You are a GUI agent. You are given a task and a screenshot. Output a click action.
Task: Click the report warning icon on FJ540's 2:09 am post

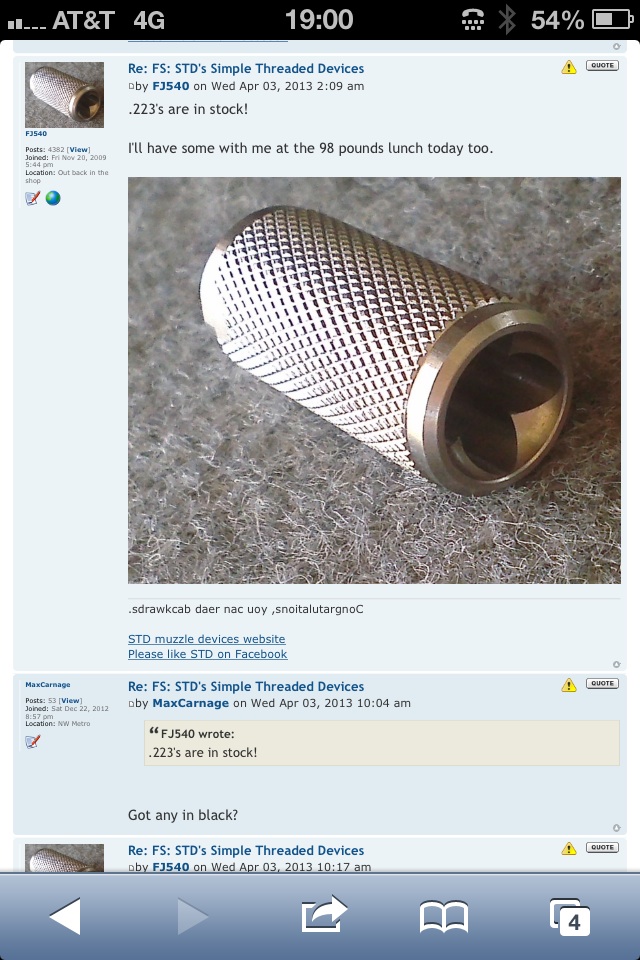click(x=569, y=67)
